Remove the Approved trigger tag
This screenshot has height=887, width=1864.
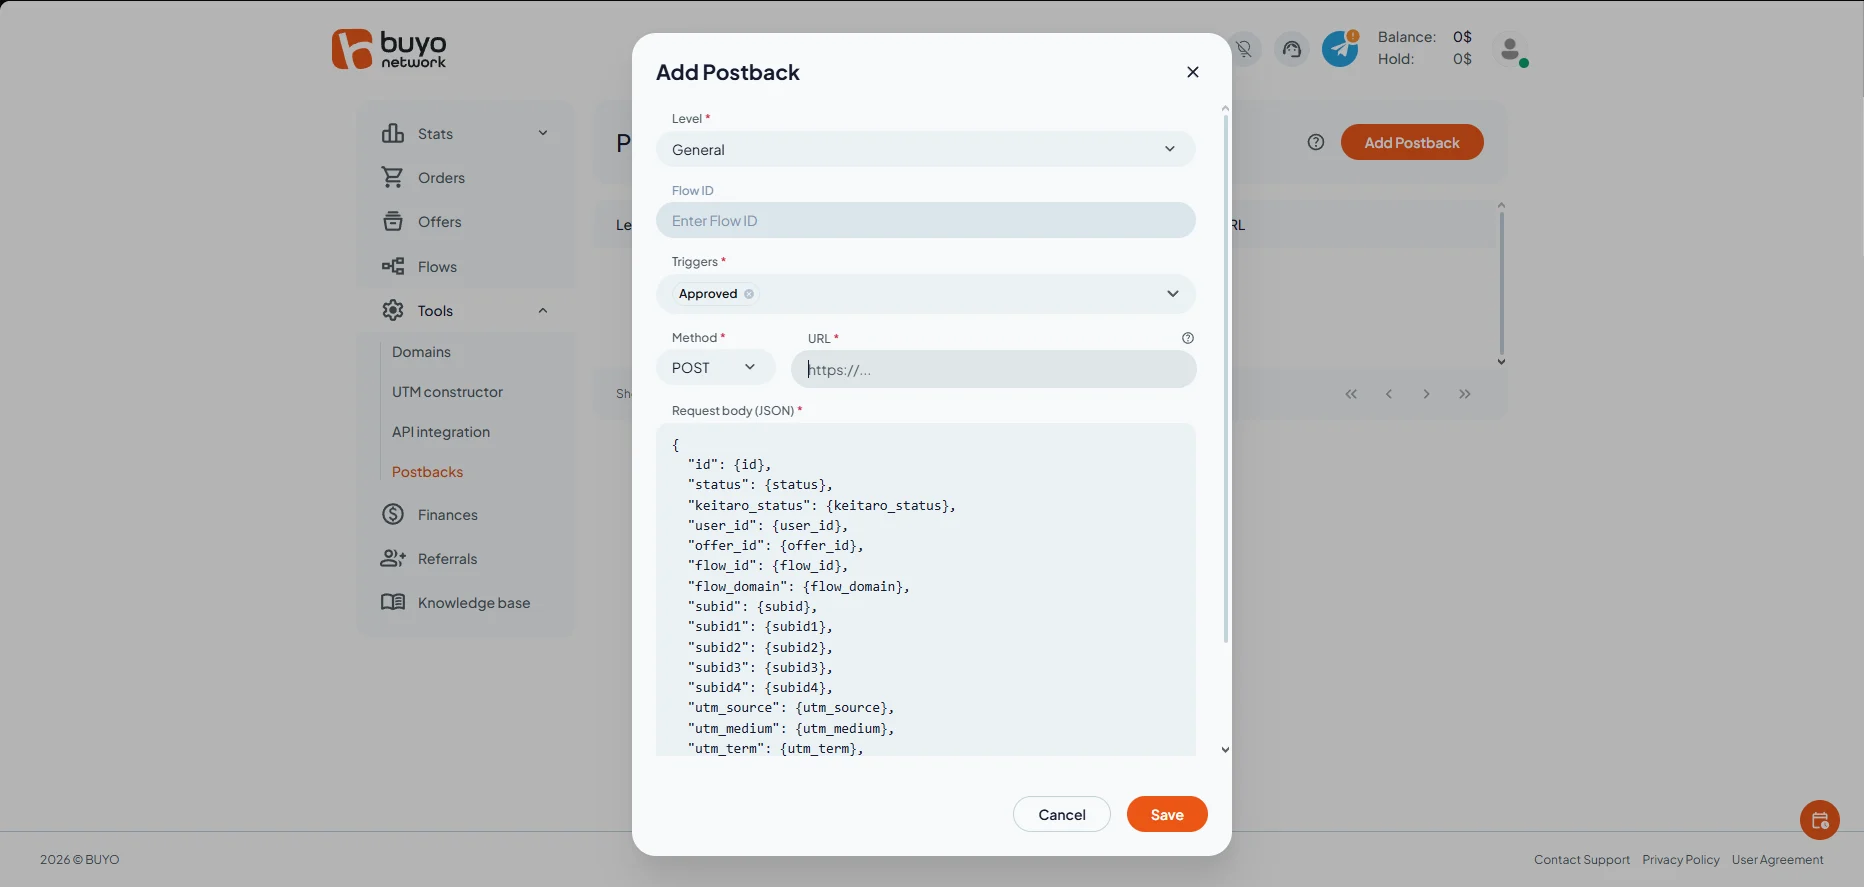(749, 294)
